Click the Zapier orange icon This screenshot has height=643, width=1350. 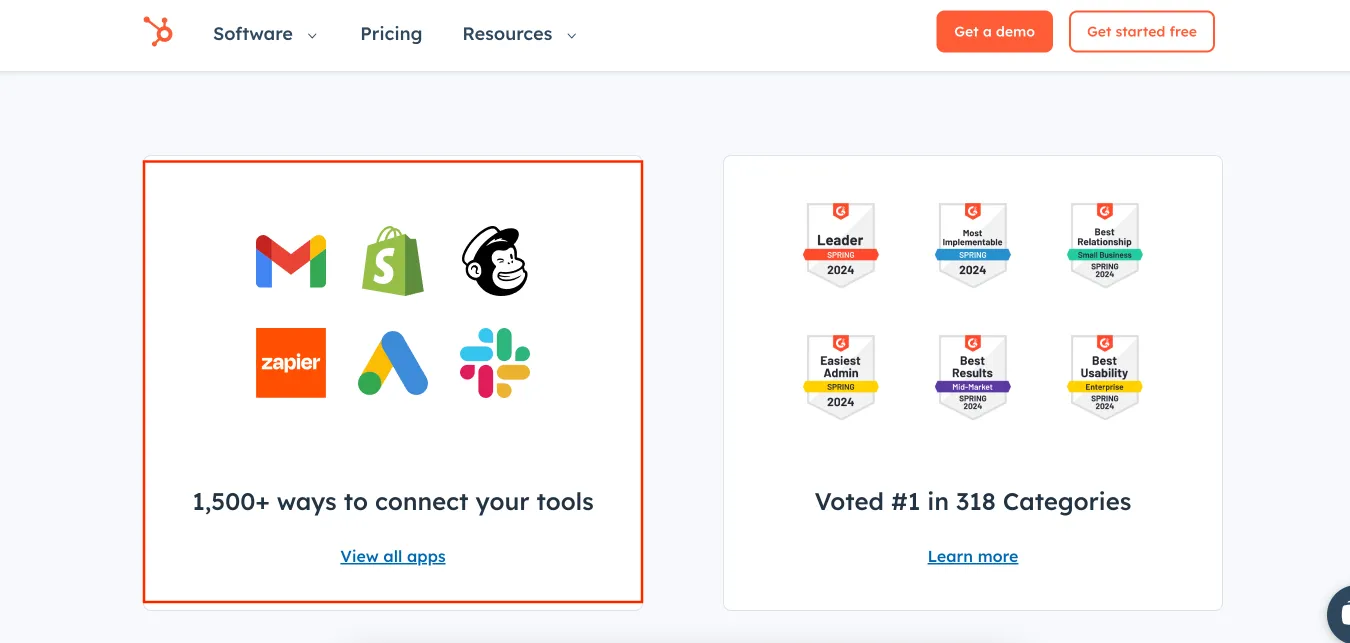click(x=291, y=363)
